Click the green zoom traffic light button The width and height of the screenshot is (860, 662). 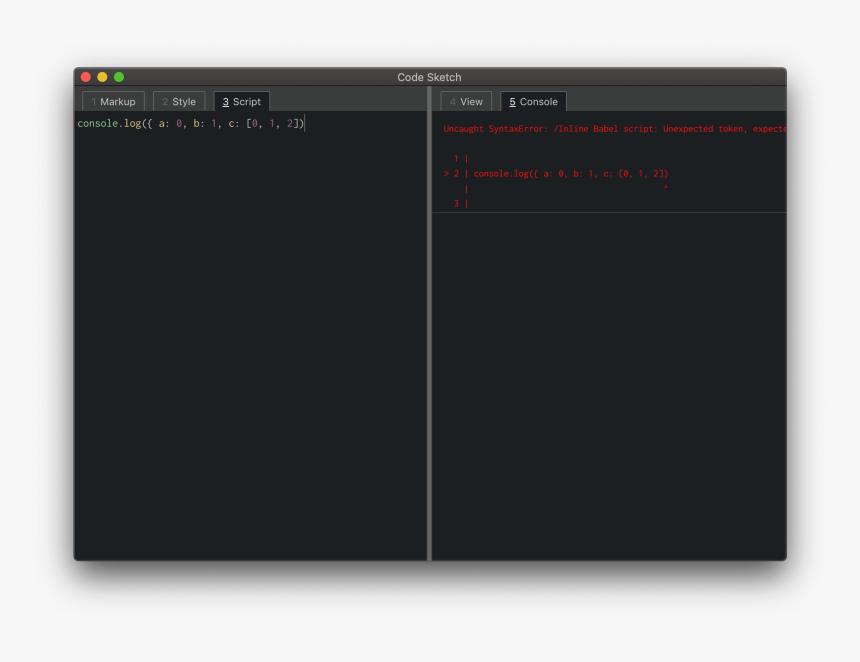click(x=119, y=76)
